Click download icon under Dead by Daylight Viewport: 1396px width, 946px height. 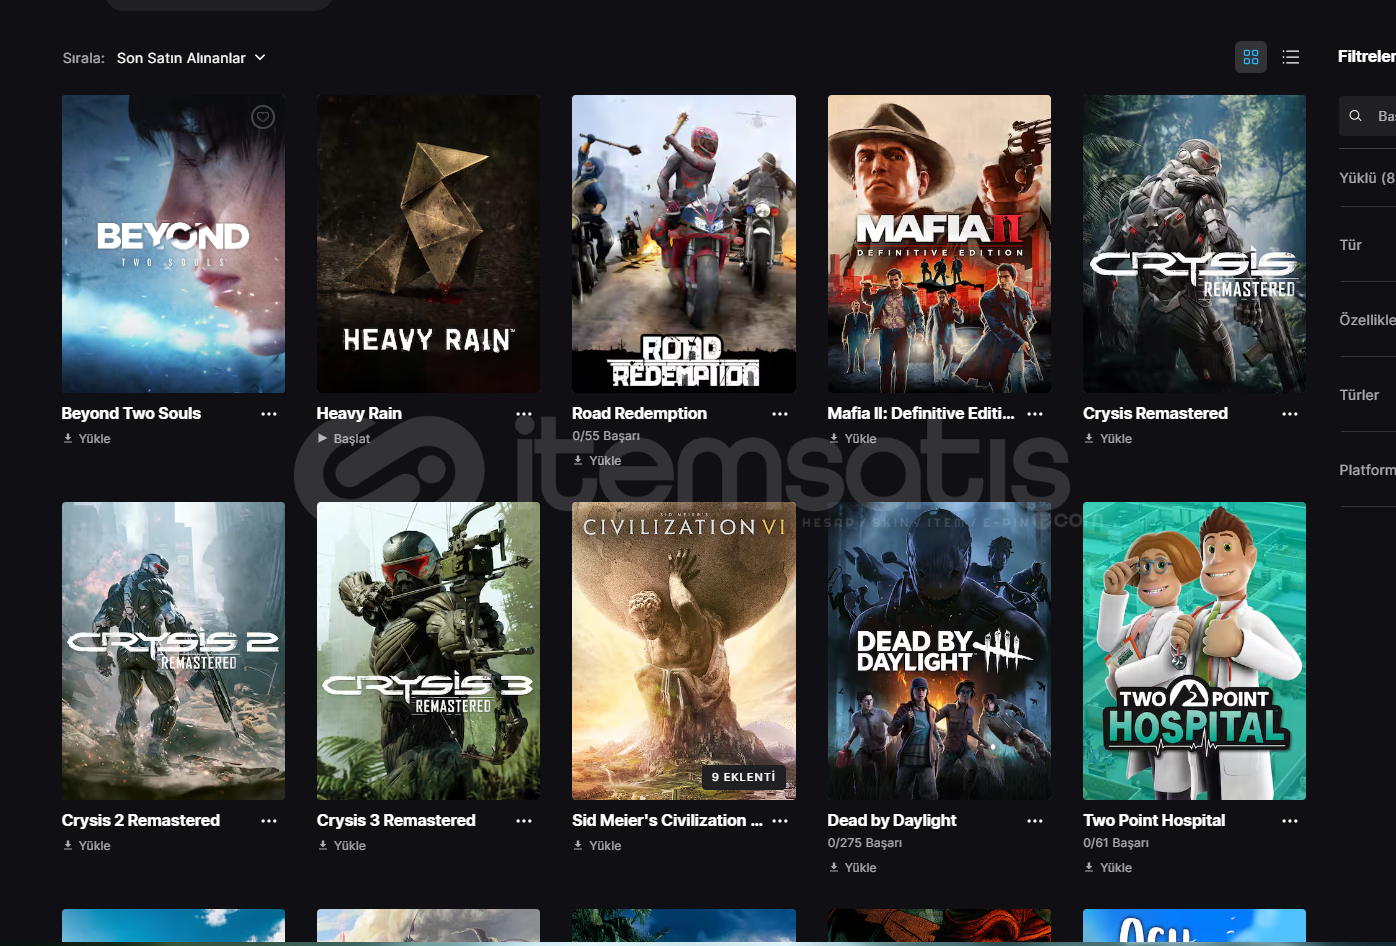pyautogui.click(x=833, y=867)
